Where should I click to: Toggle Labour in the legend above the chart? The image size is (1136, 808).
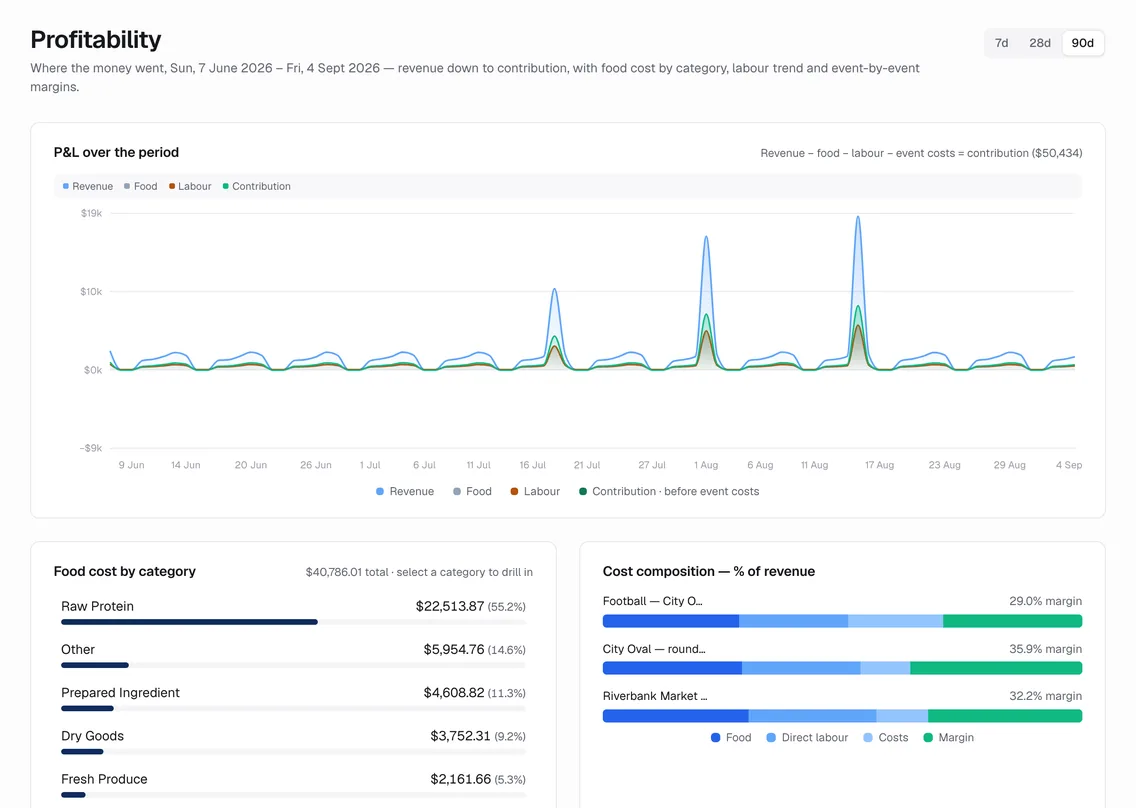pos(190,186)
